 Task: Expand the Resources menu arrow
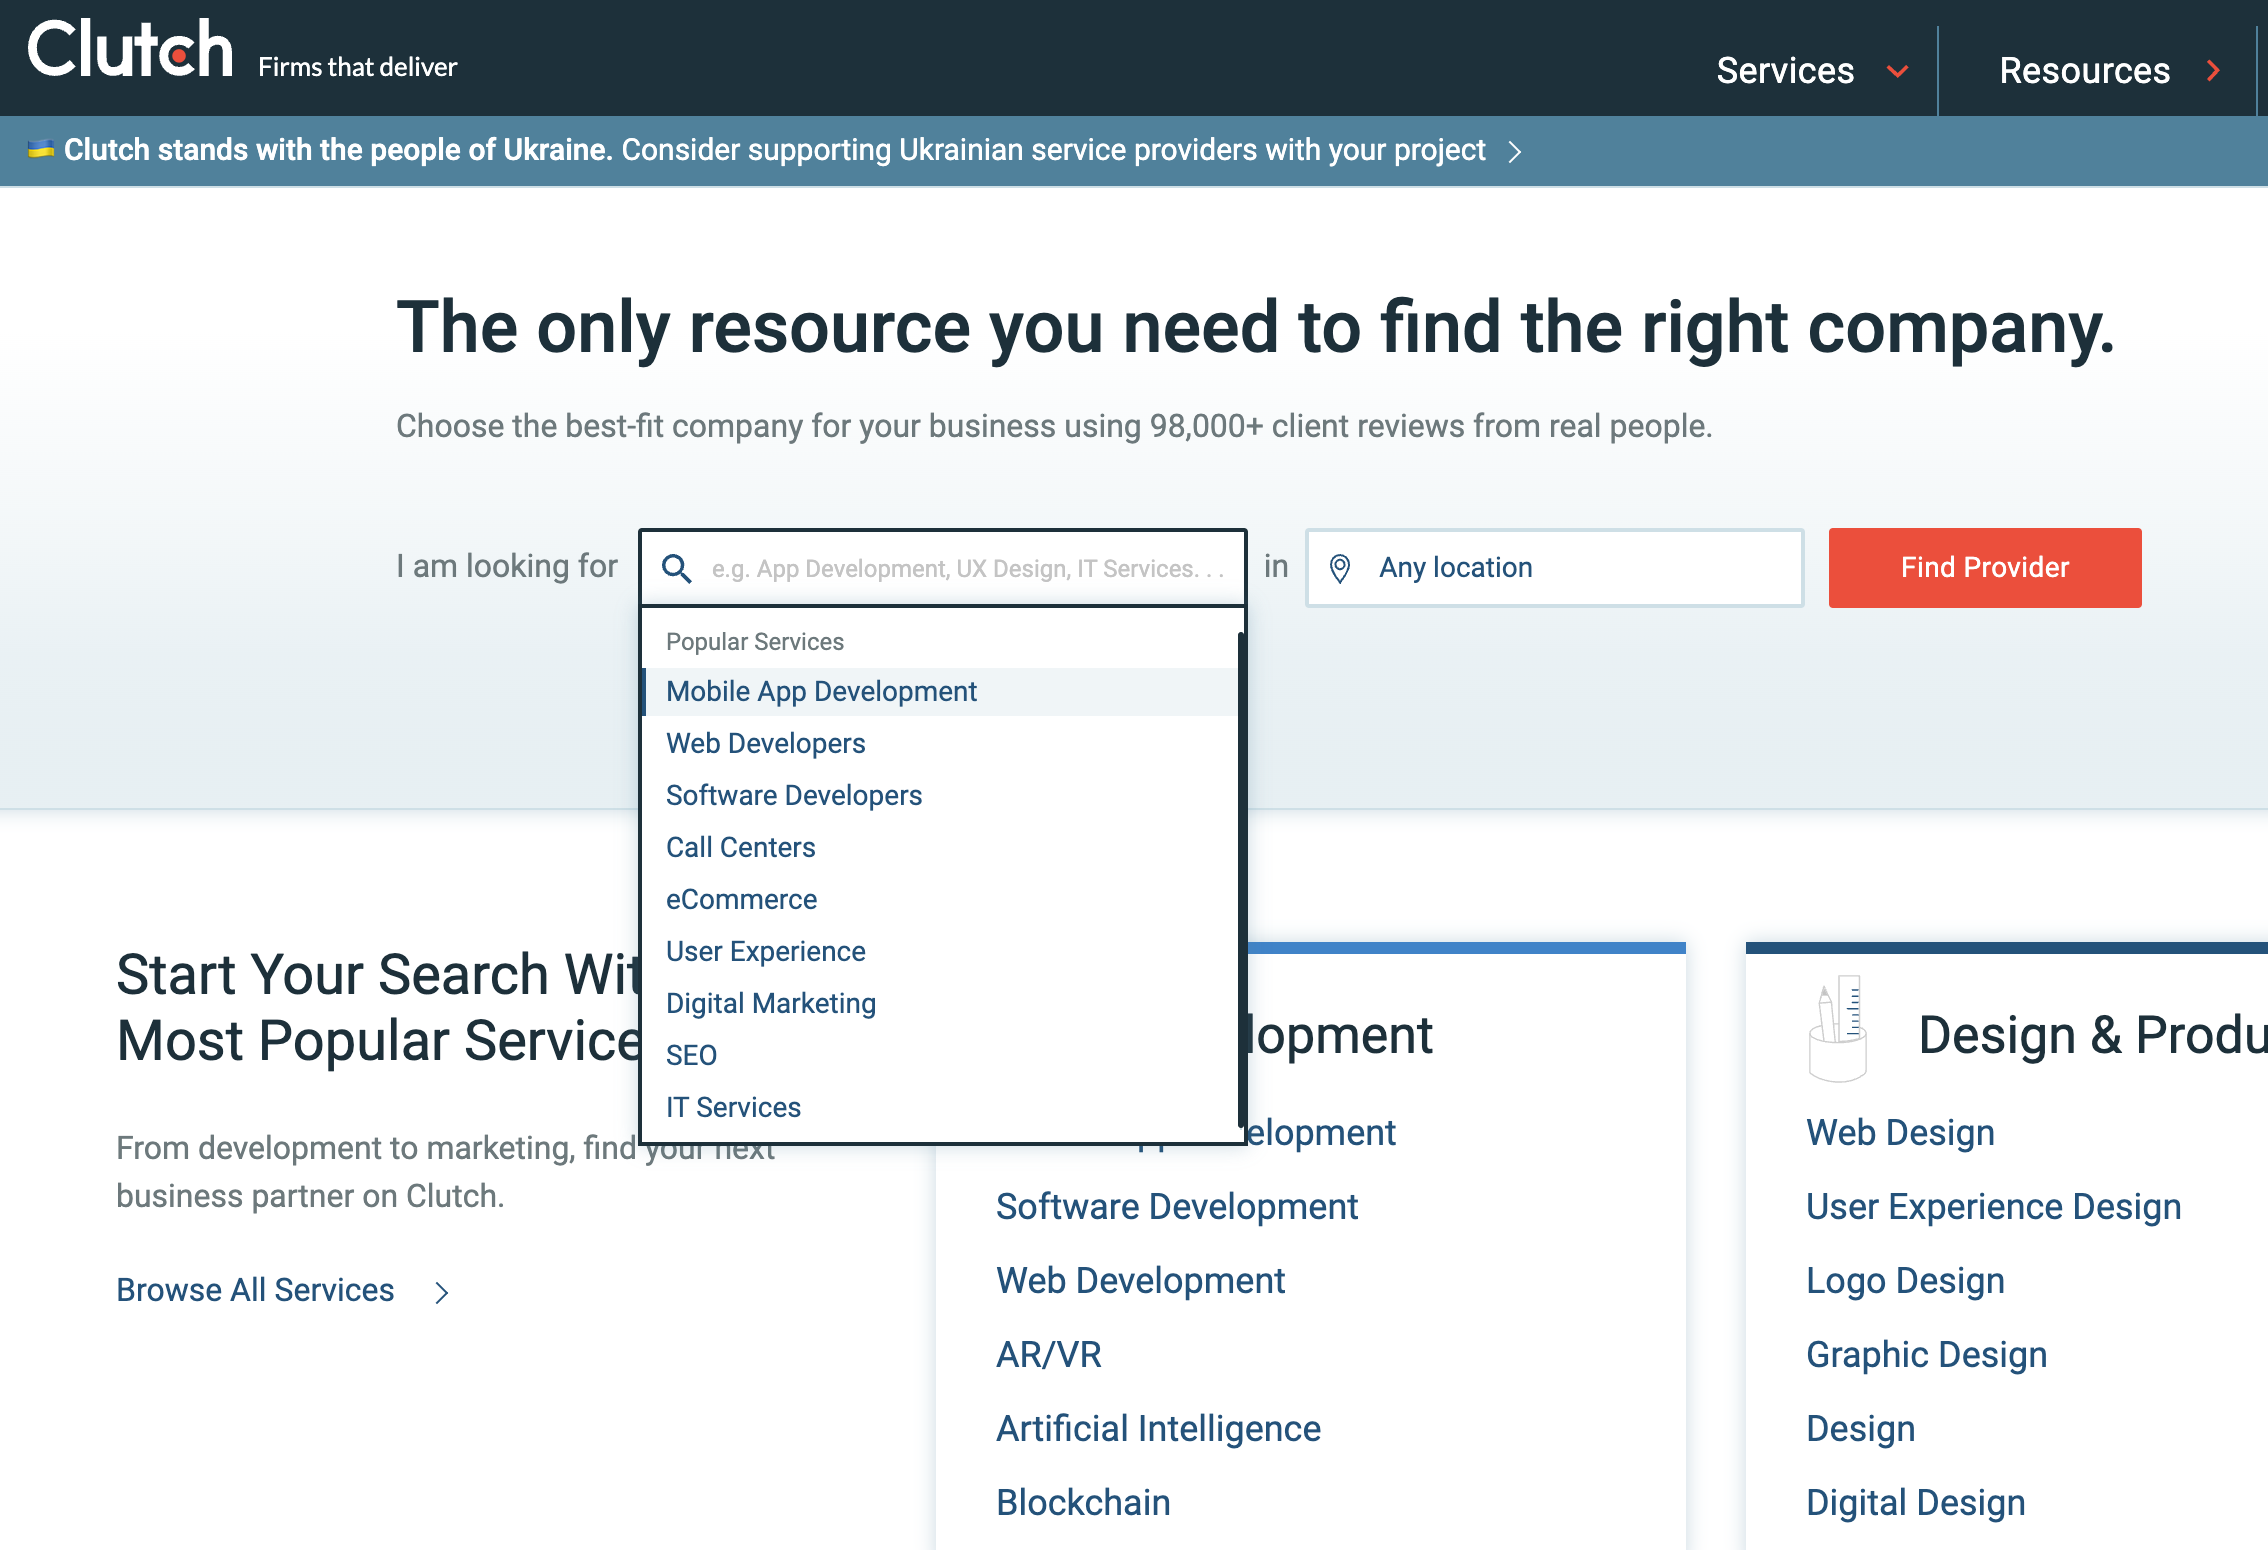(2213, 71)
